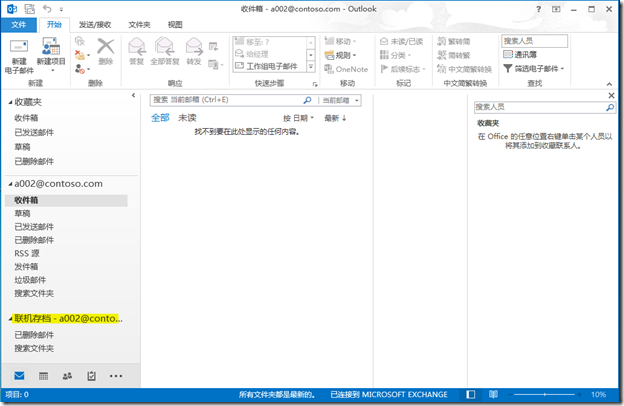Open the Current Mailbox (当前邮箱) scope dropdown
The height and width of the screenshot is (406, 624).
[341, 100]
